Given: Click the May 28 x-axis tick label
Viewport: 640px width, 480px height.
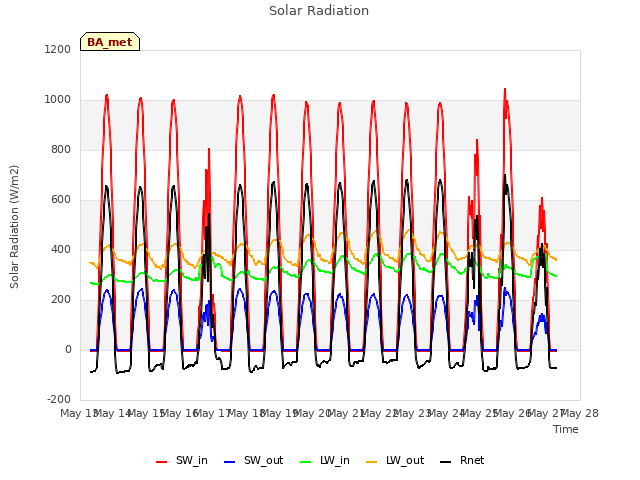Looking at the screenshot, I should click(x=579, y=413).
